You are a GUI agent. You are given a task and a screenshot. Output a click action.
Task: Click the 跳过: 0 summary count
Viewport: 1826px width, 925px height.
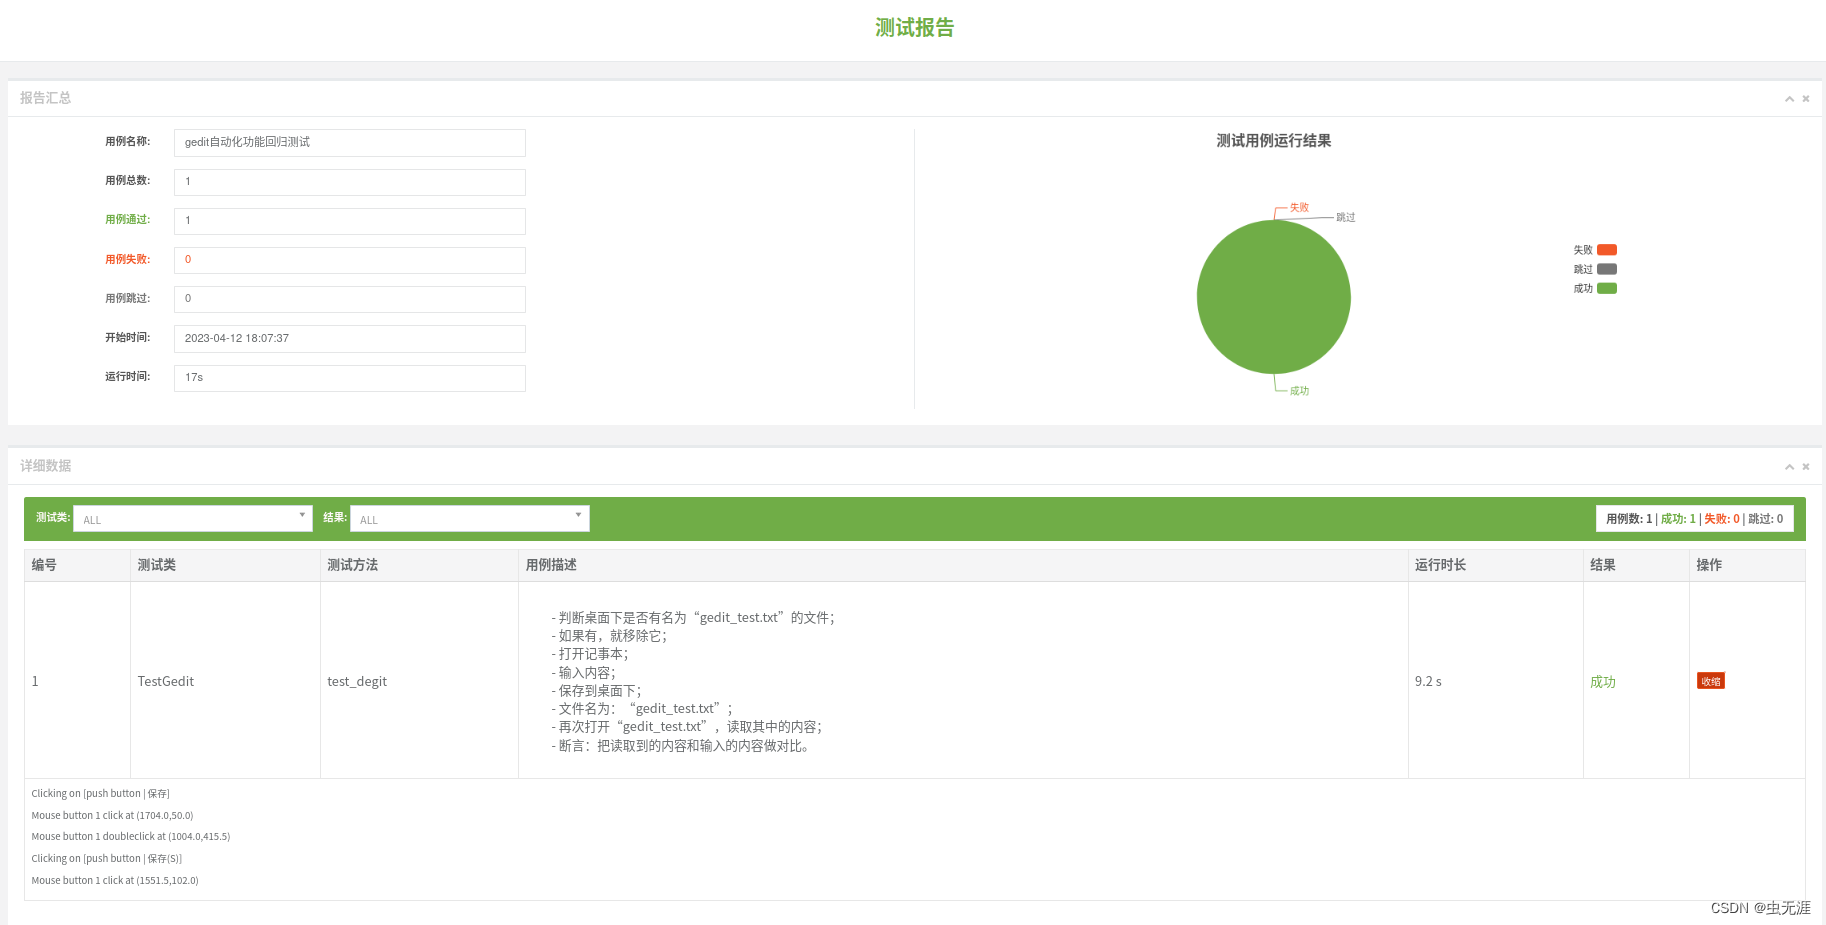coord(1766,519)
